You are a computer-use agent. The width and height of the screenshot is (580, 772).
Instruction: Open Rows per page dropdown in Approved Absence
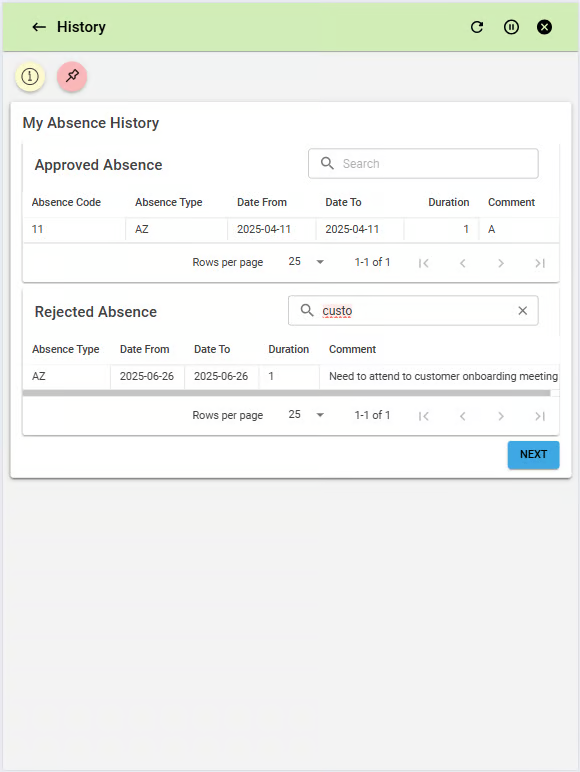[x=306, y=262]
